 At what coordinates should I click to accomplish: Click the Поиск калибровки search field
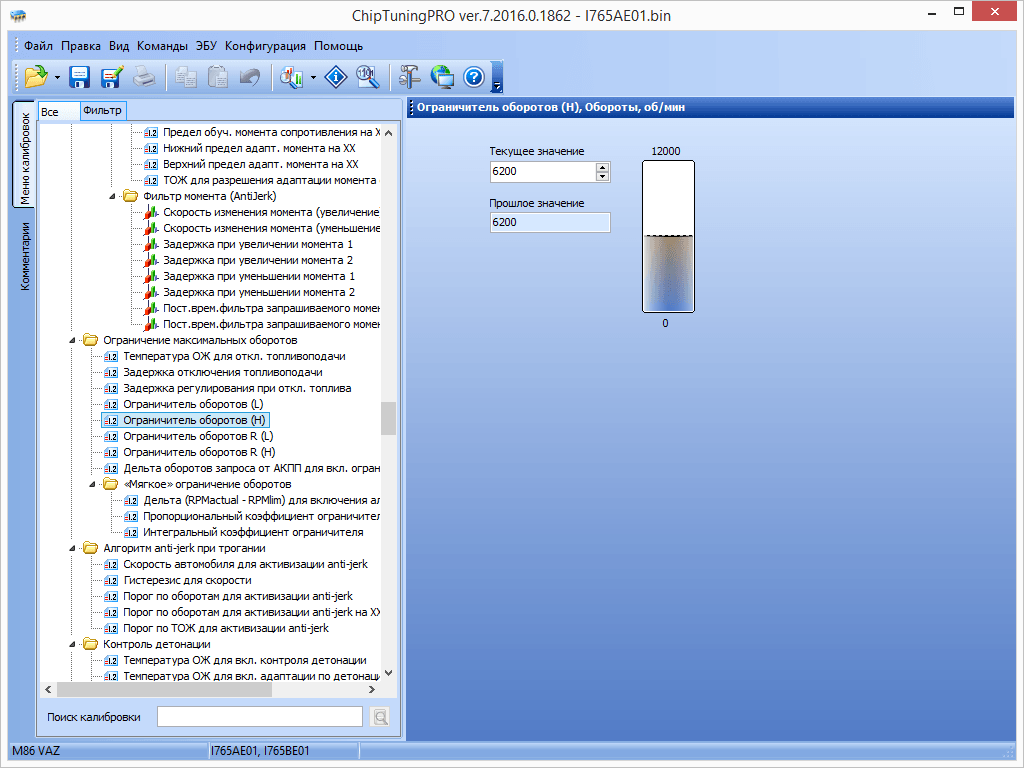tap(260, 716)
